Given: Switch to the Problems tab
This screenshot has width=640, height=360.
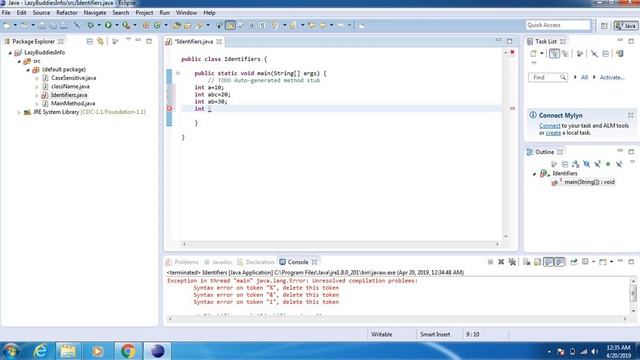Looking at the screenshot, I should pos(182,262).
